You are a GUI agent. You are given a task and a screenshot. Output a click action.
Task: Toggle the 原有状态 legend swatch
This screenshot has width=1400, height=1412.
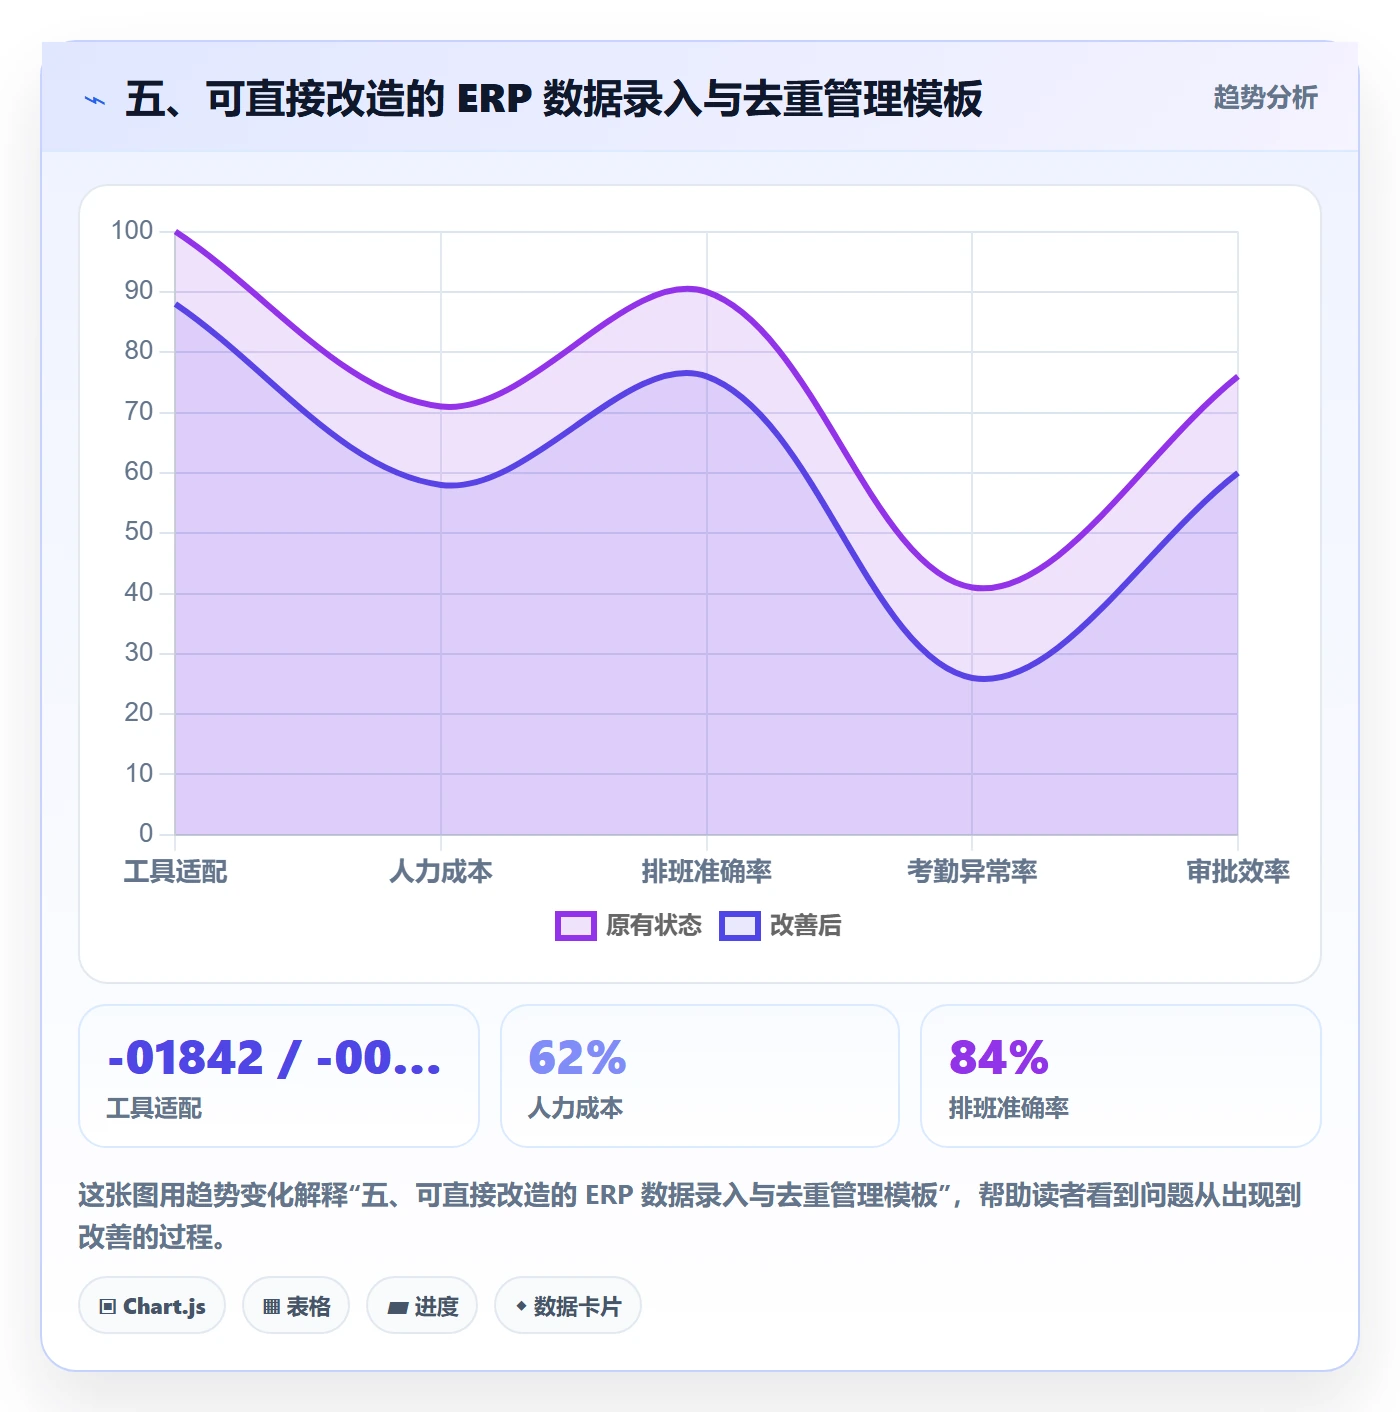(575, 926)
